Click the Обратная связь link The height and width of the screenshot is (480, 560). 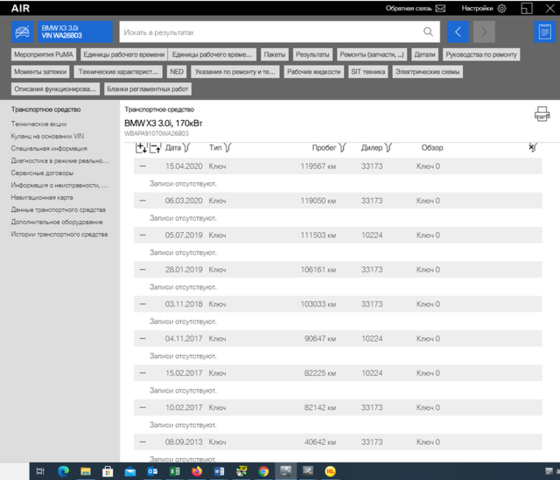pyautogui.click(x=409, y=8)
